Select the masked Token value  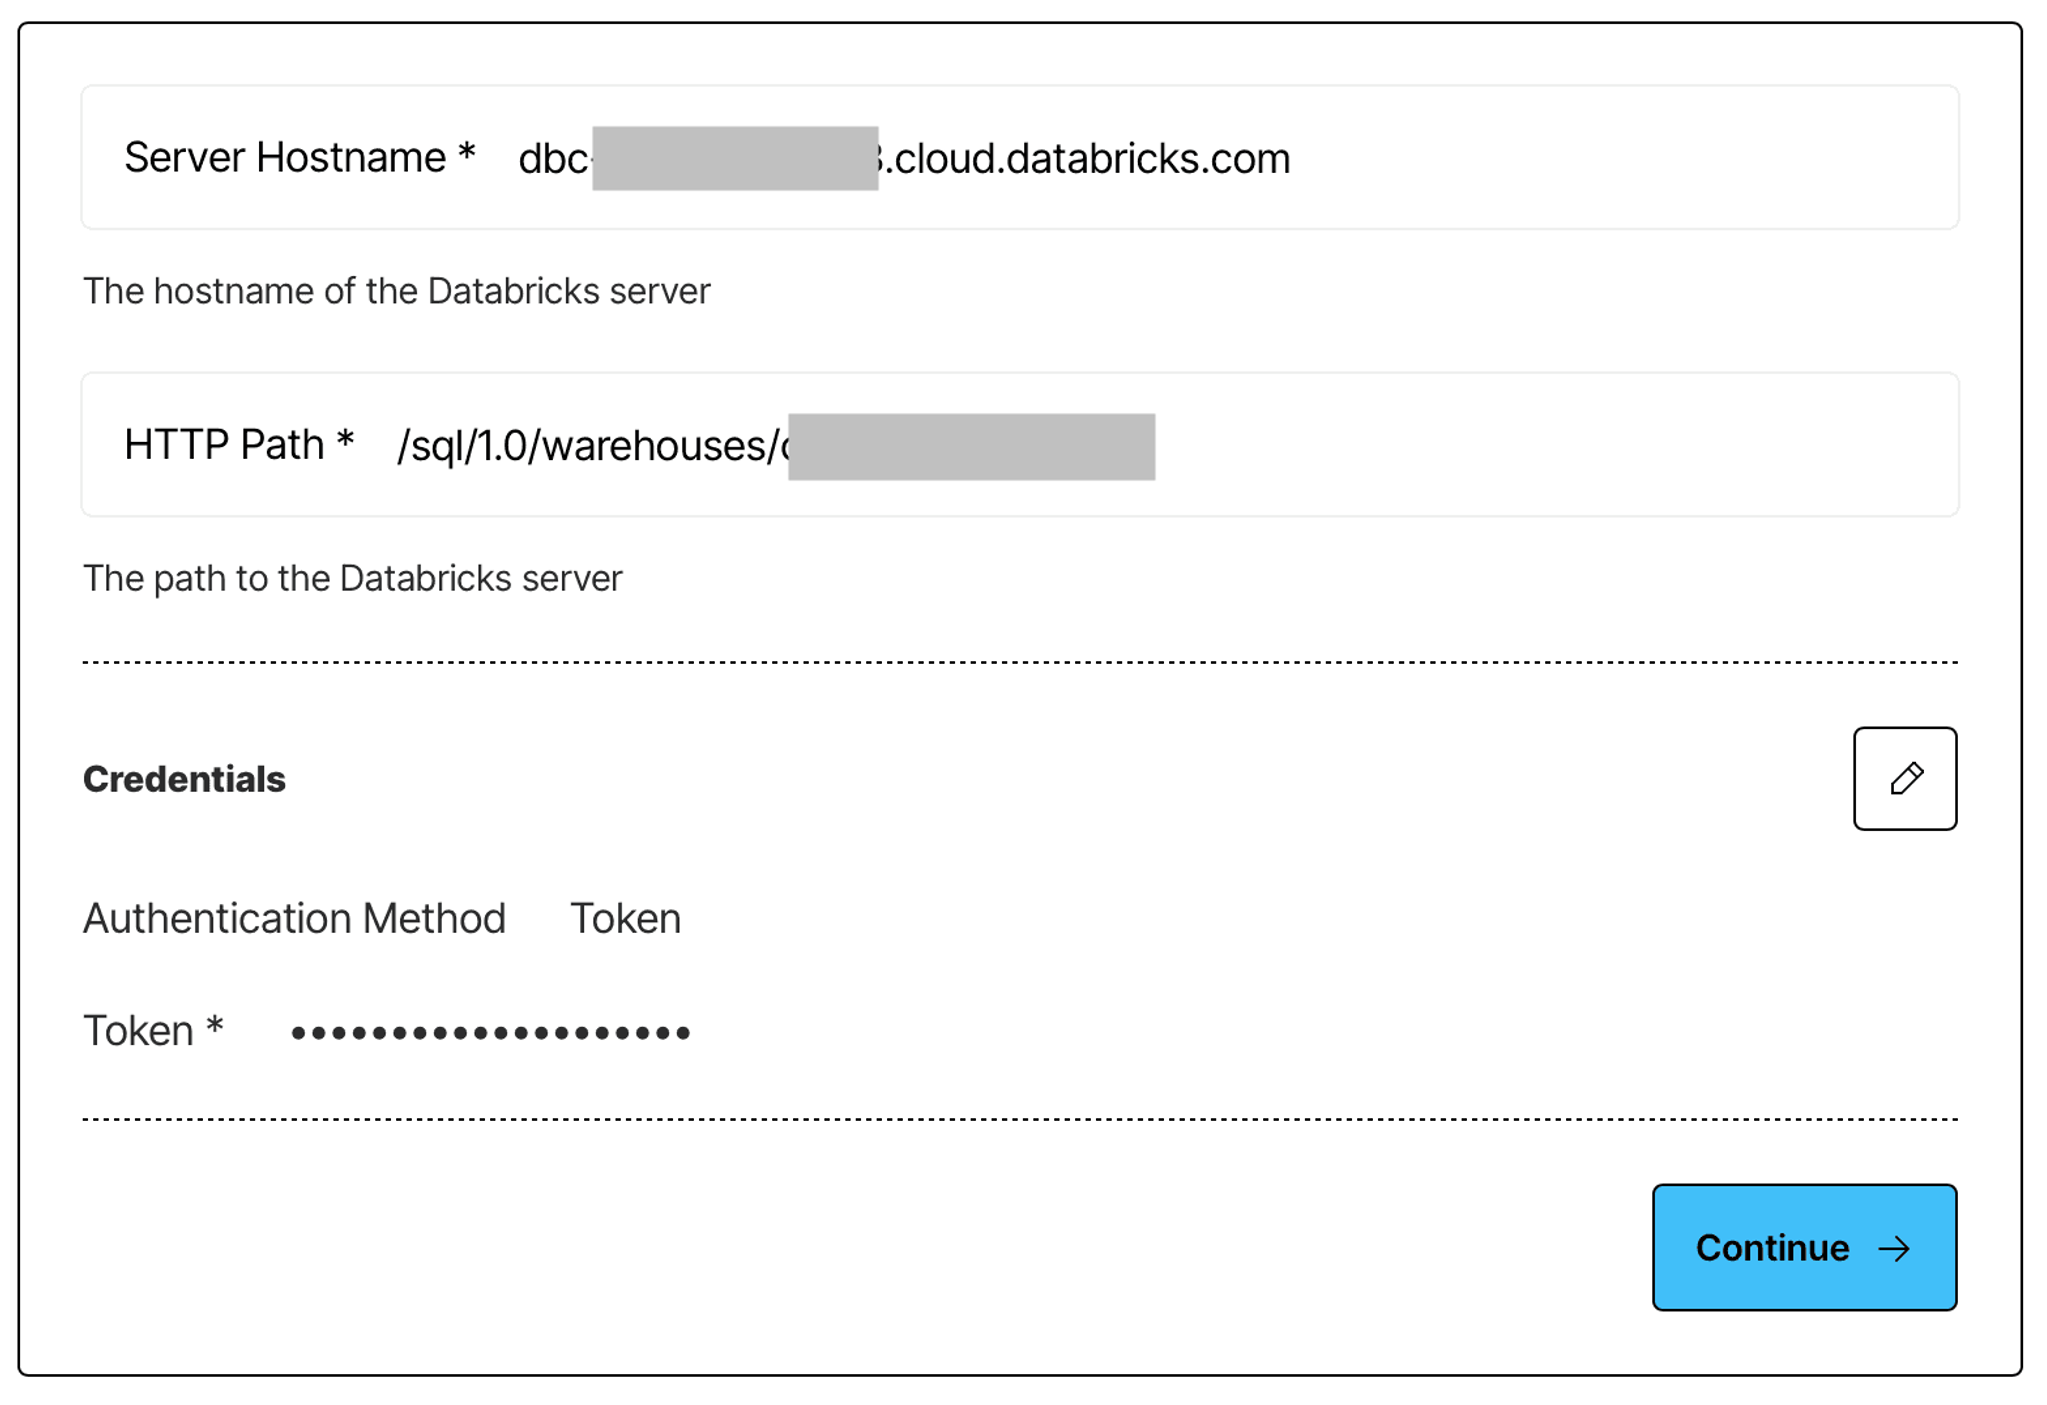click(x=490, y=1032)
